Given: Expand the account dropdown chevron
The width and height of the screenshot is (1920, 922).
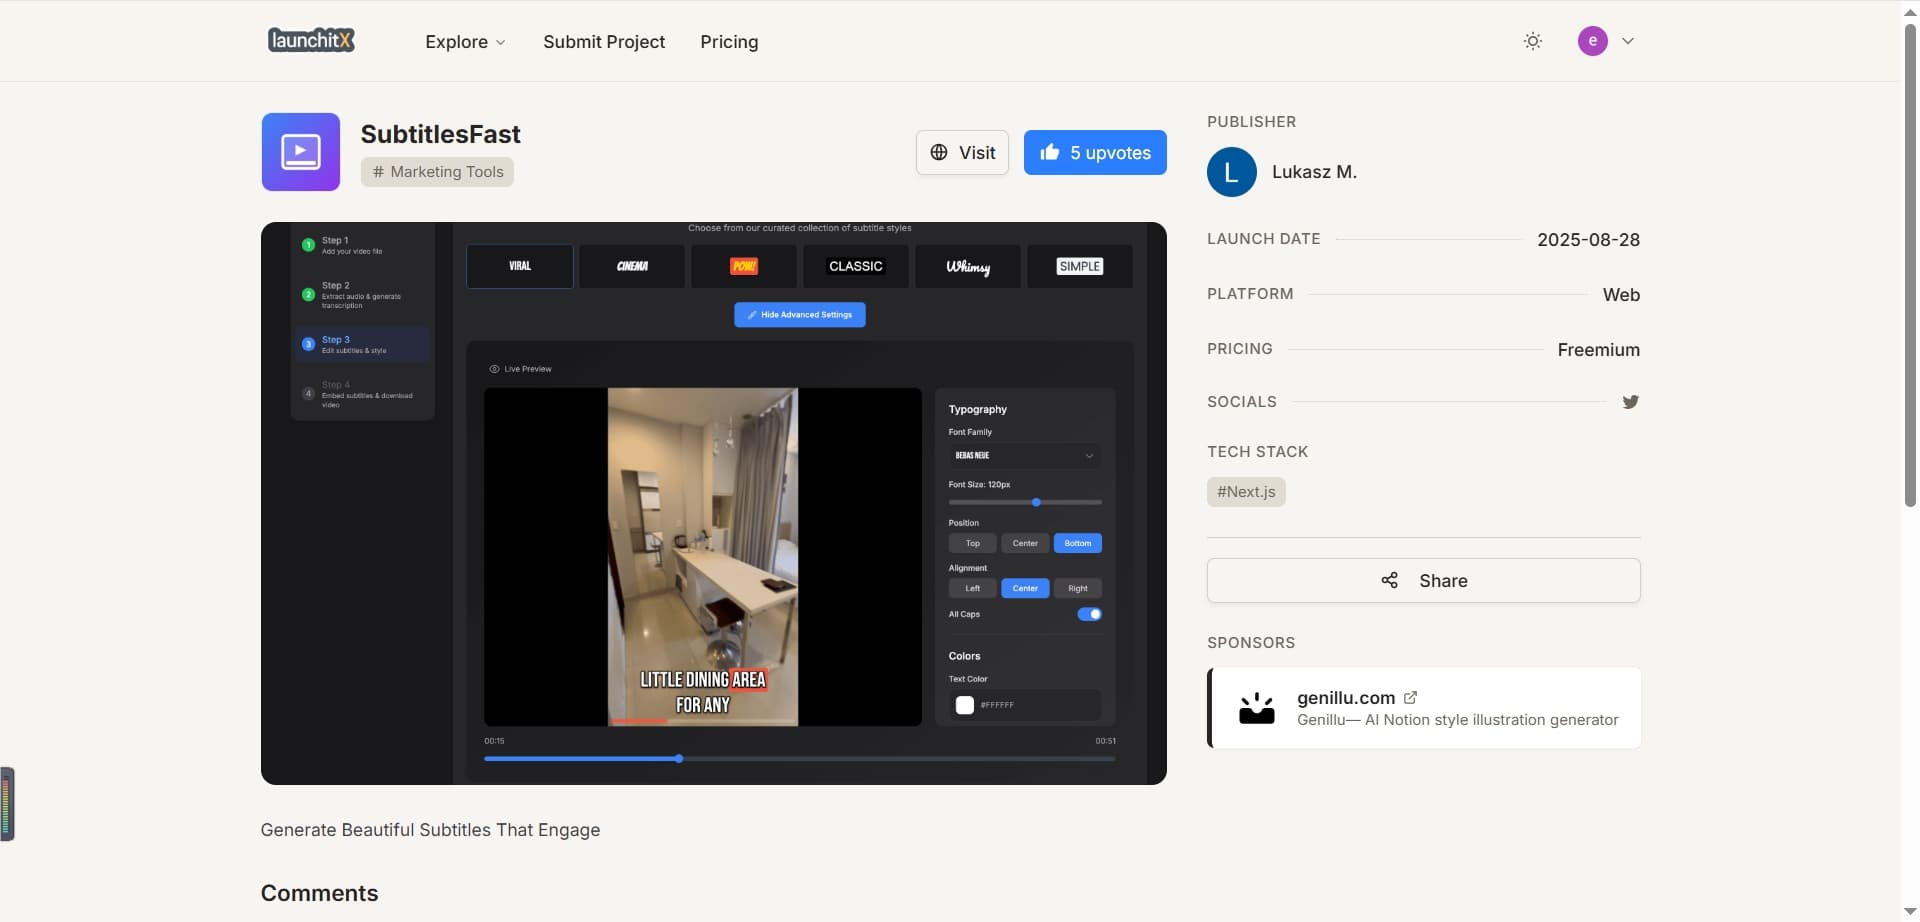Looking at the screenshot, I should 1628,41.
